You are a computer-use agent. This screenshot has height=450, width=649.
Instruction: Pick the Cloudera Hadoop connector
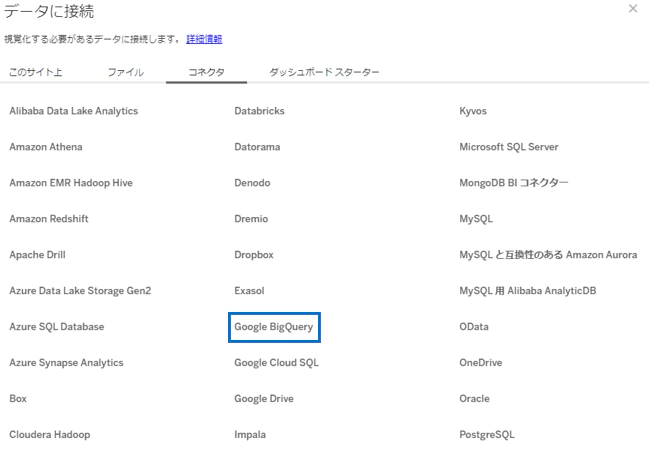click(49, 435)
